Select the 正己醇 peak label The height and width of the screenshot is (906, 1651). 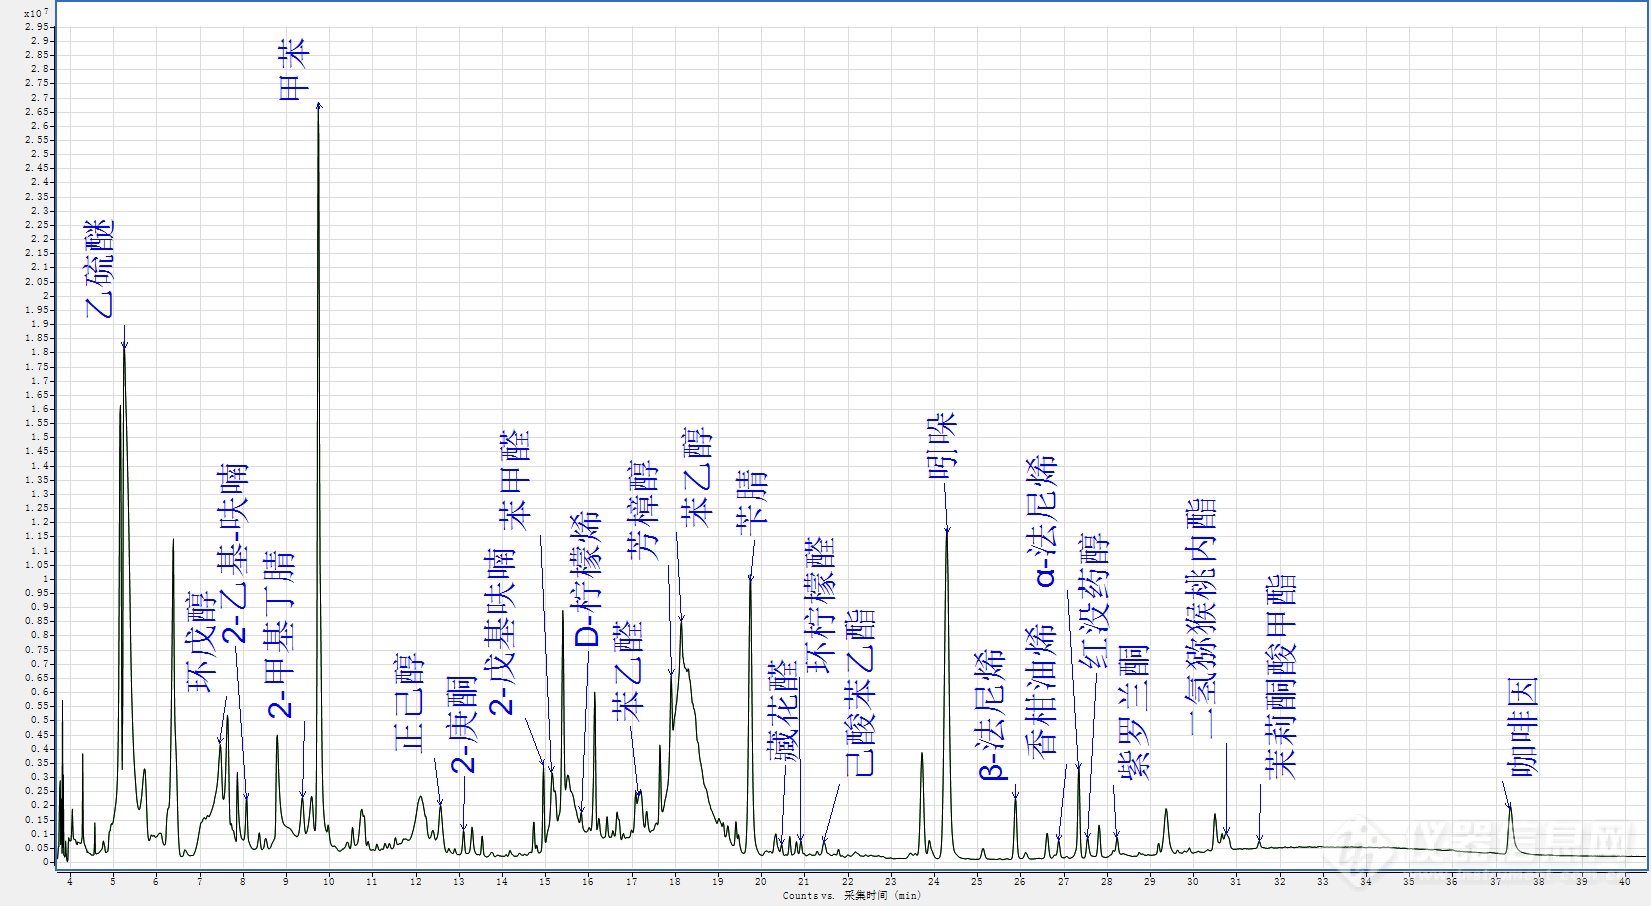point(409,703)
